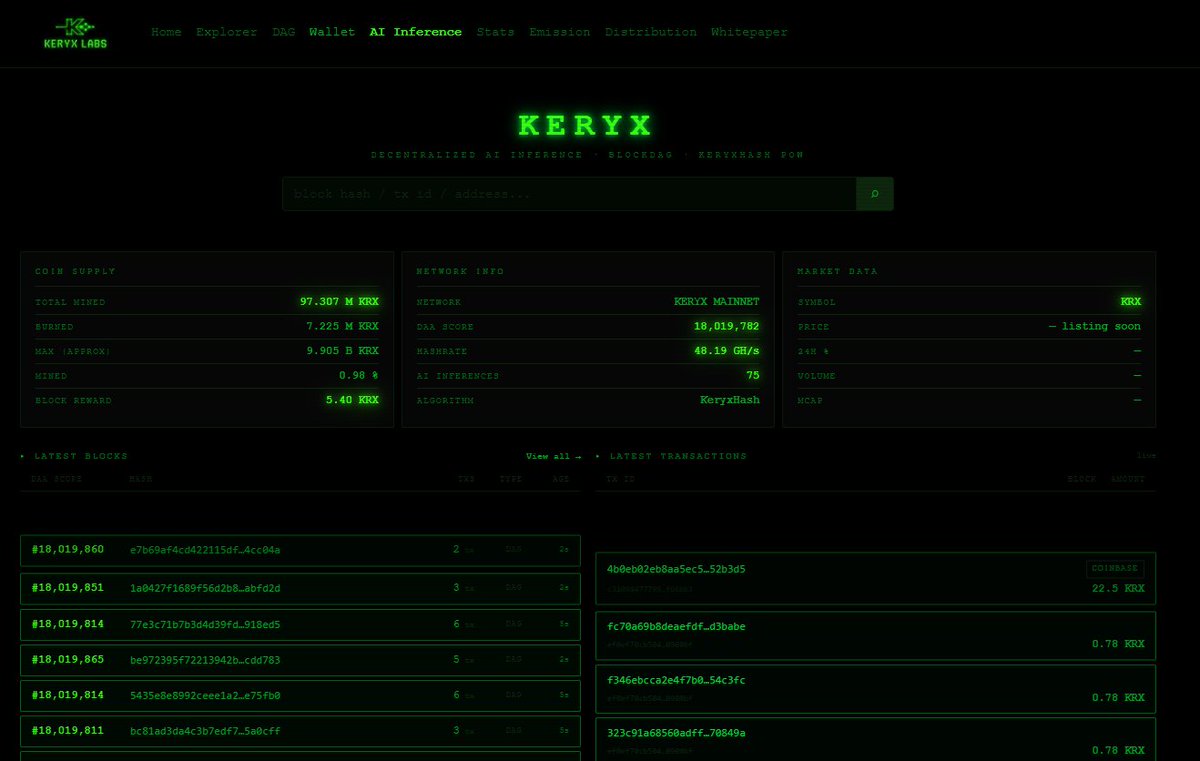Screen dimensions: 1200x761
Task: Open the Home page
Action: (x=166, y=32)
